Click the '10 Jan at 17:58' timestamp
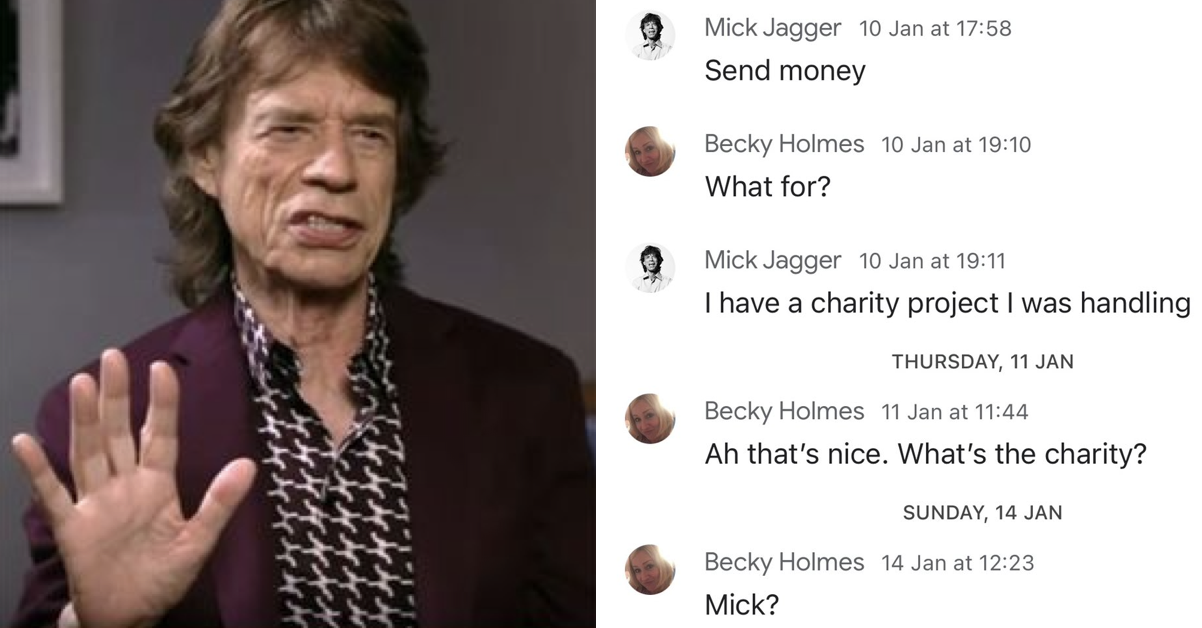This screenshot has width=1202, height=628. coord(936,29)
